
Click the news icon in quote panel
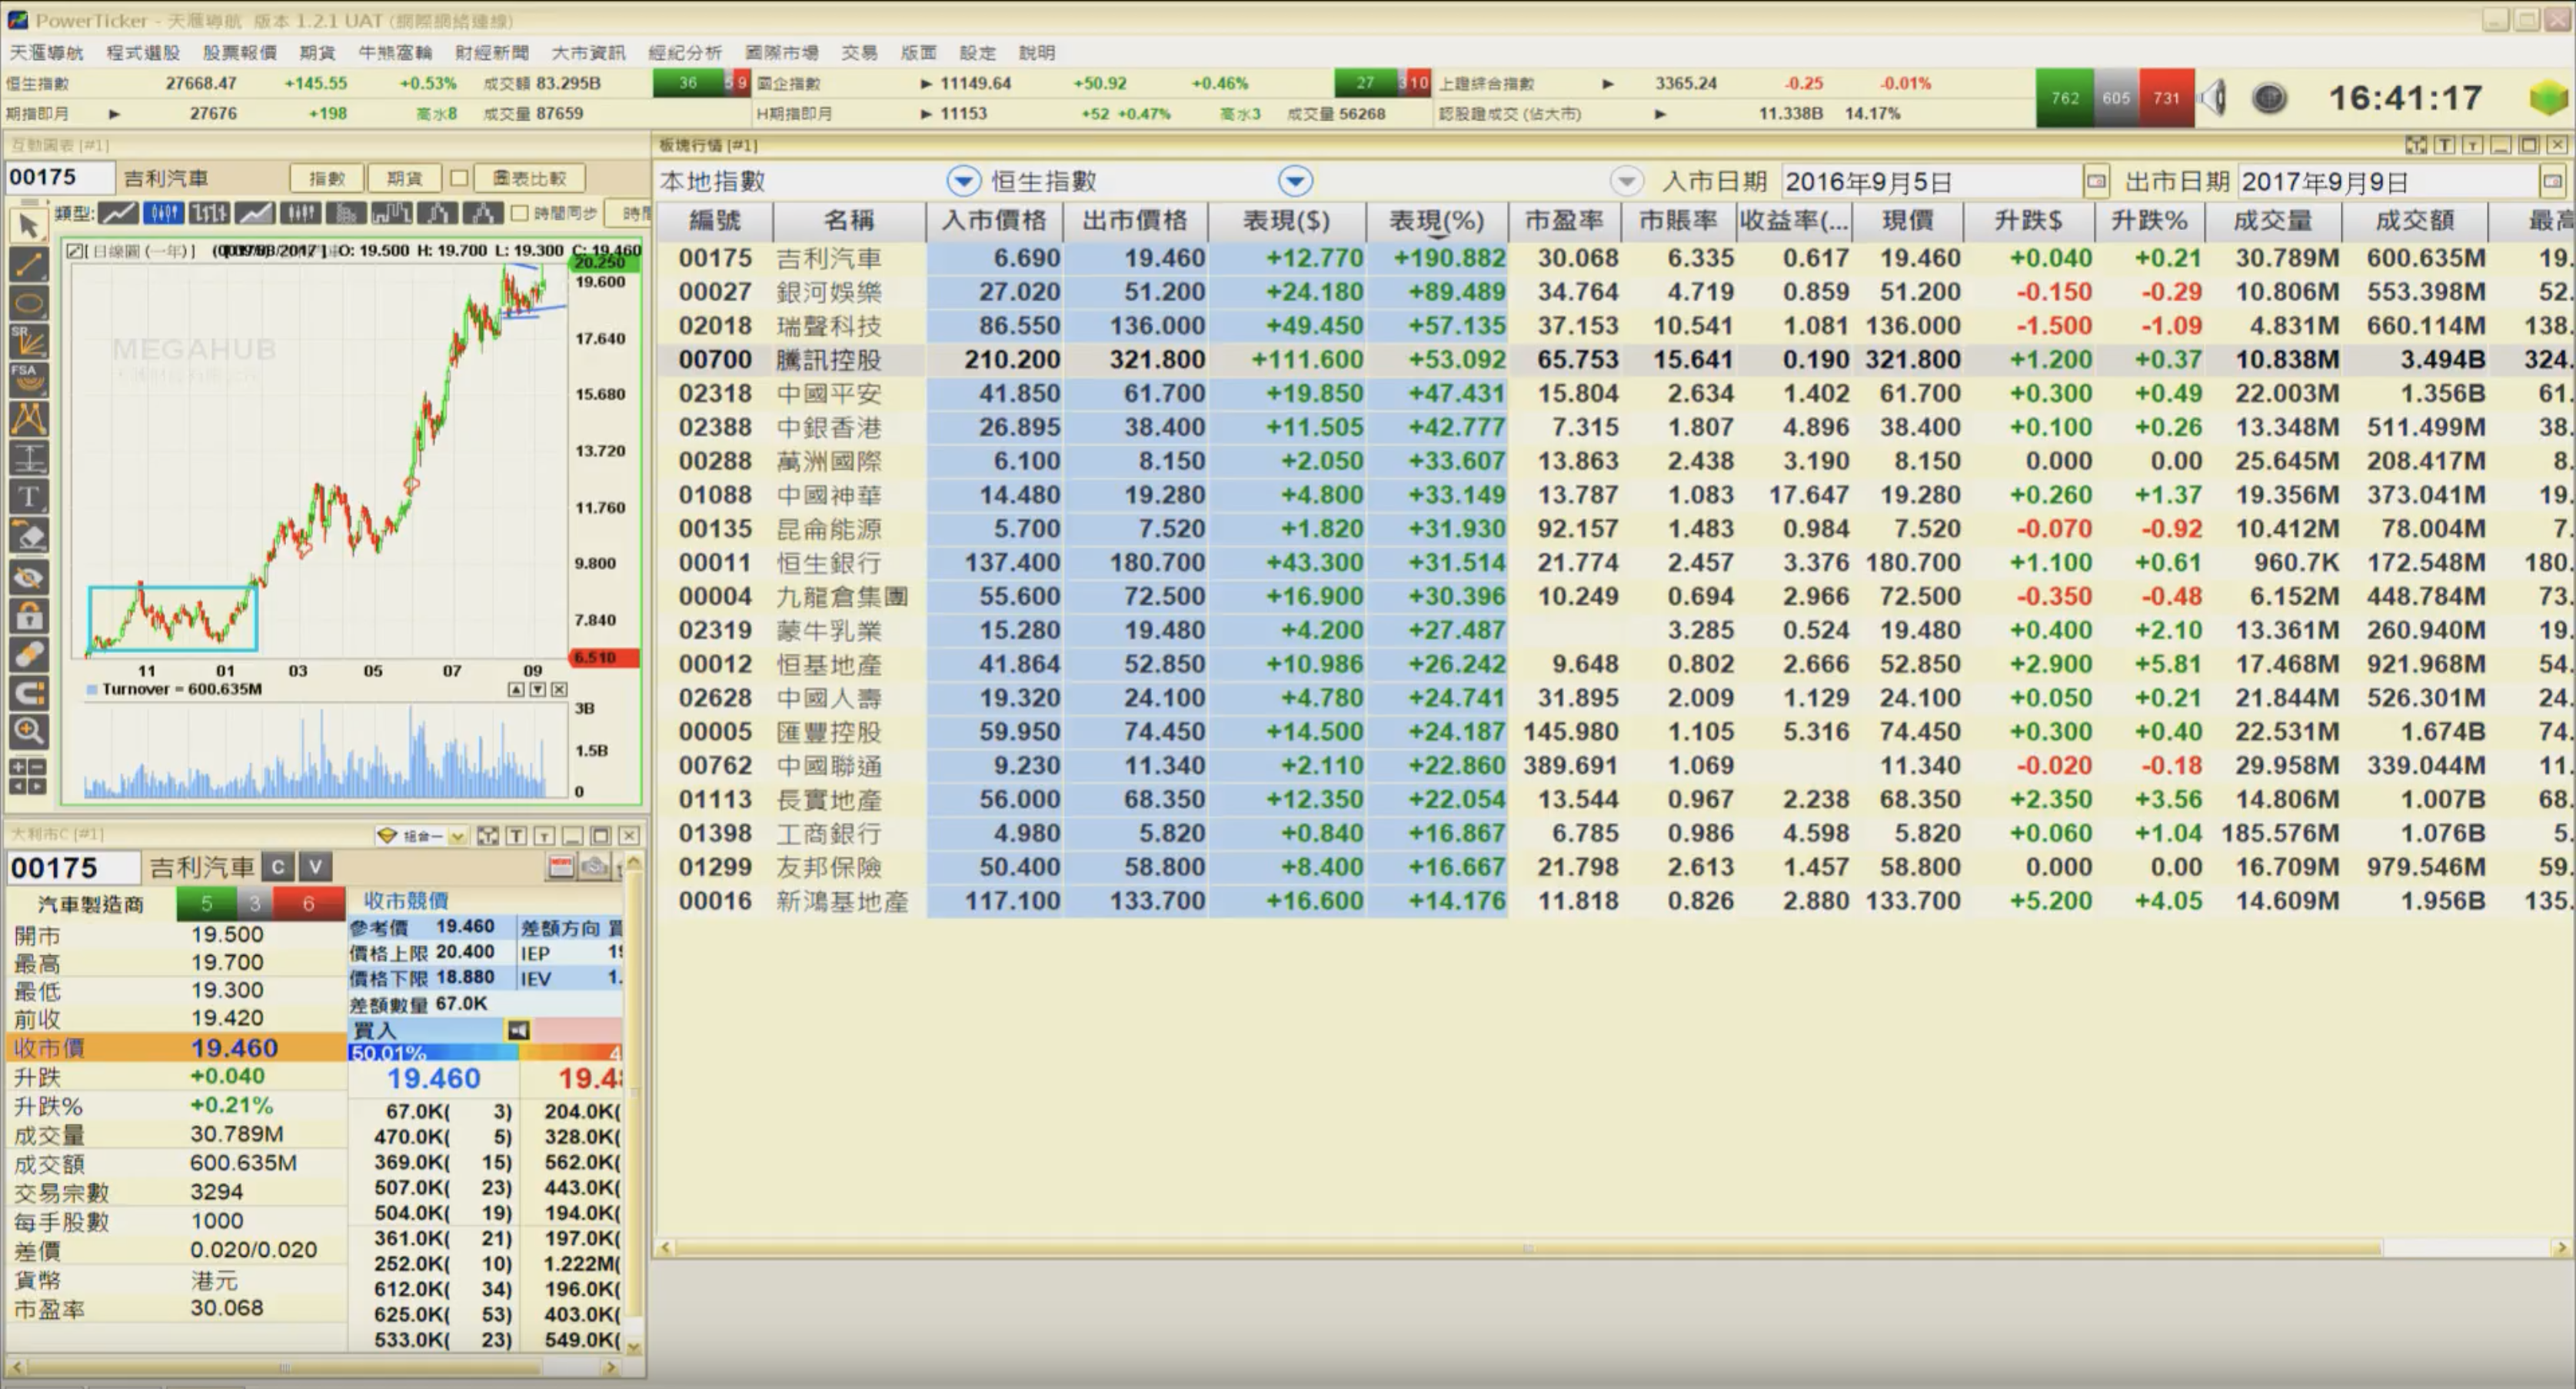point(562,866)
